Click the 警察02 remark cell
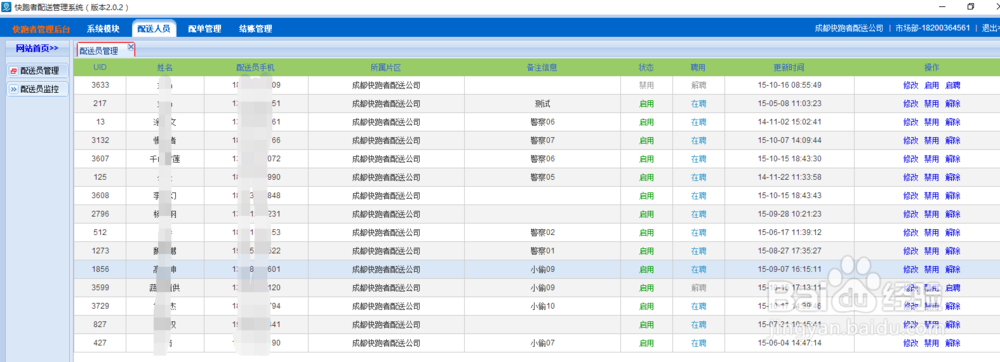This screenshot has height=362, width=1000. (542, 233)
